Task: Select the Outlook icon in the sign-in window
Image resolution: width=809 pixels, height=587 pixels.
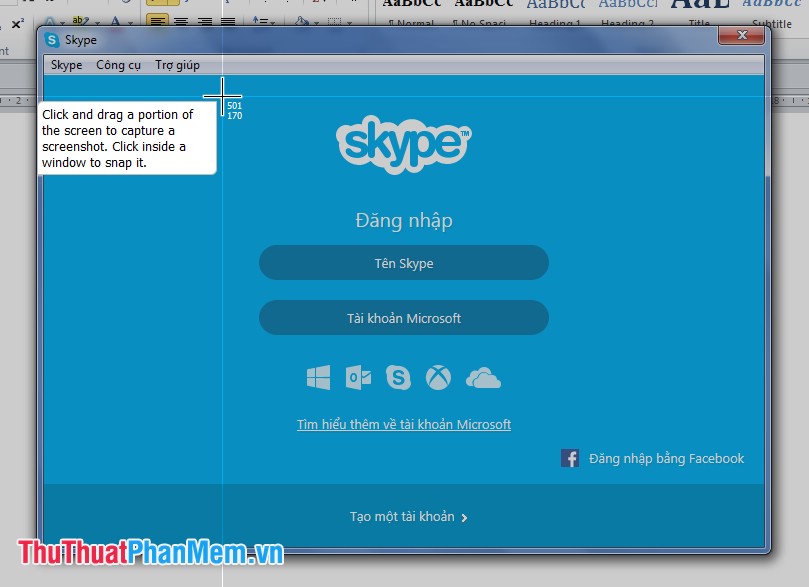Action: [x=358, y=378]
